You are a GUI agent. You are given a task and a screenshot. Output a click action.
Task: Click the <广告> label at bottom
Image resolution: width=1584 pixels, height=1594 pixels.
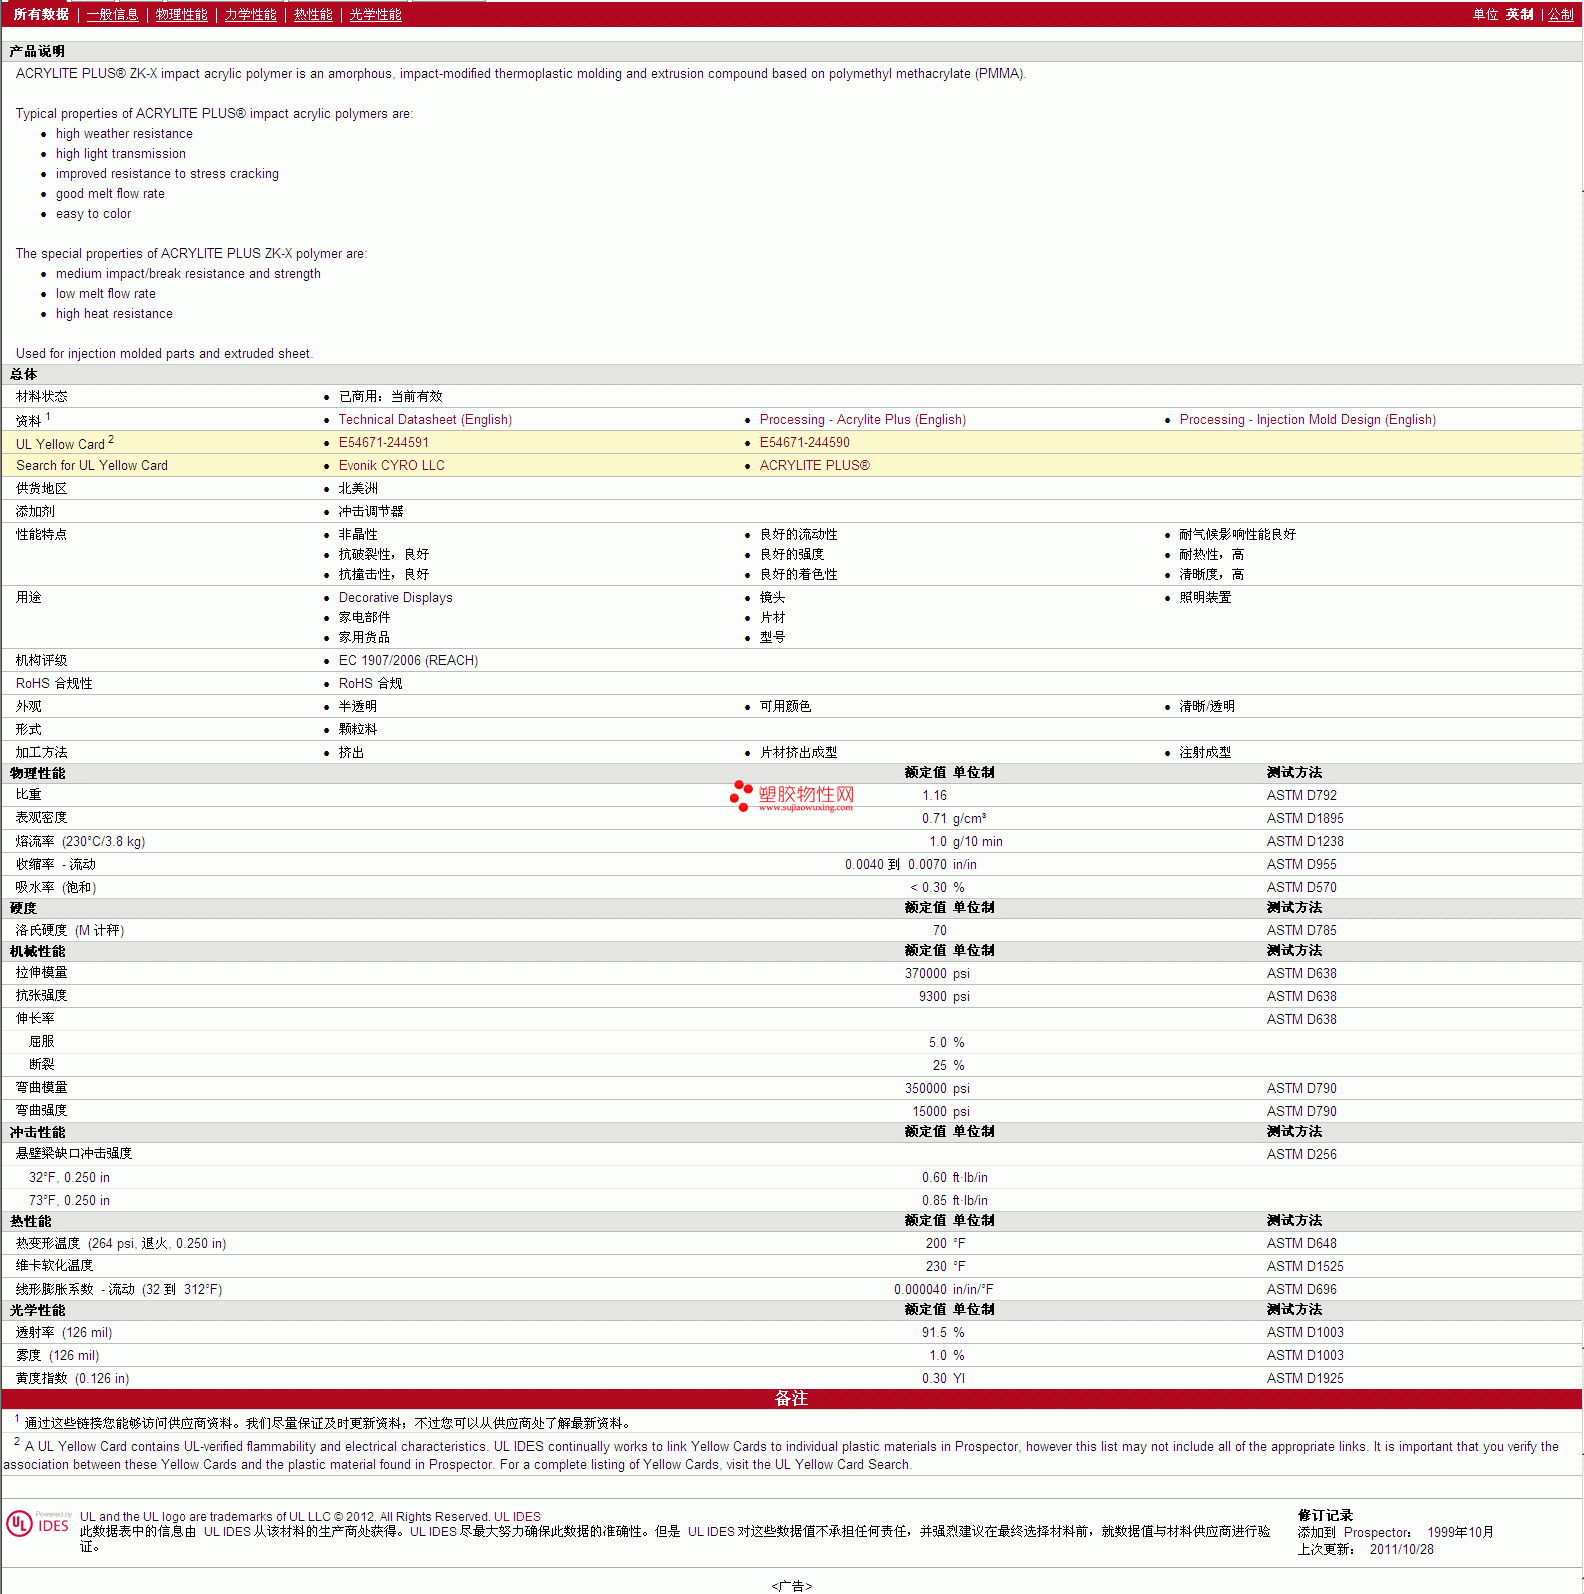(791, 1586)
